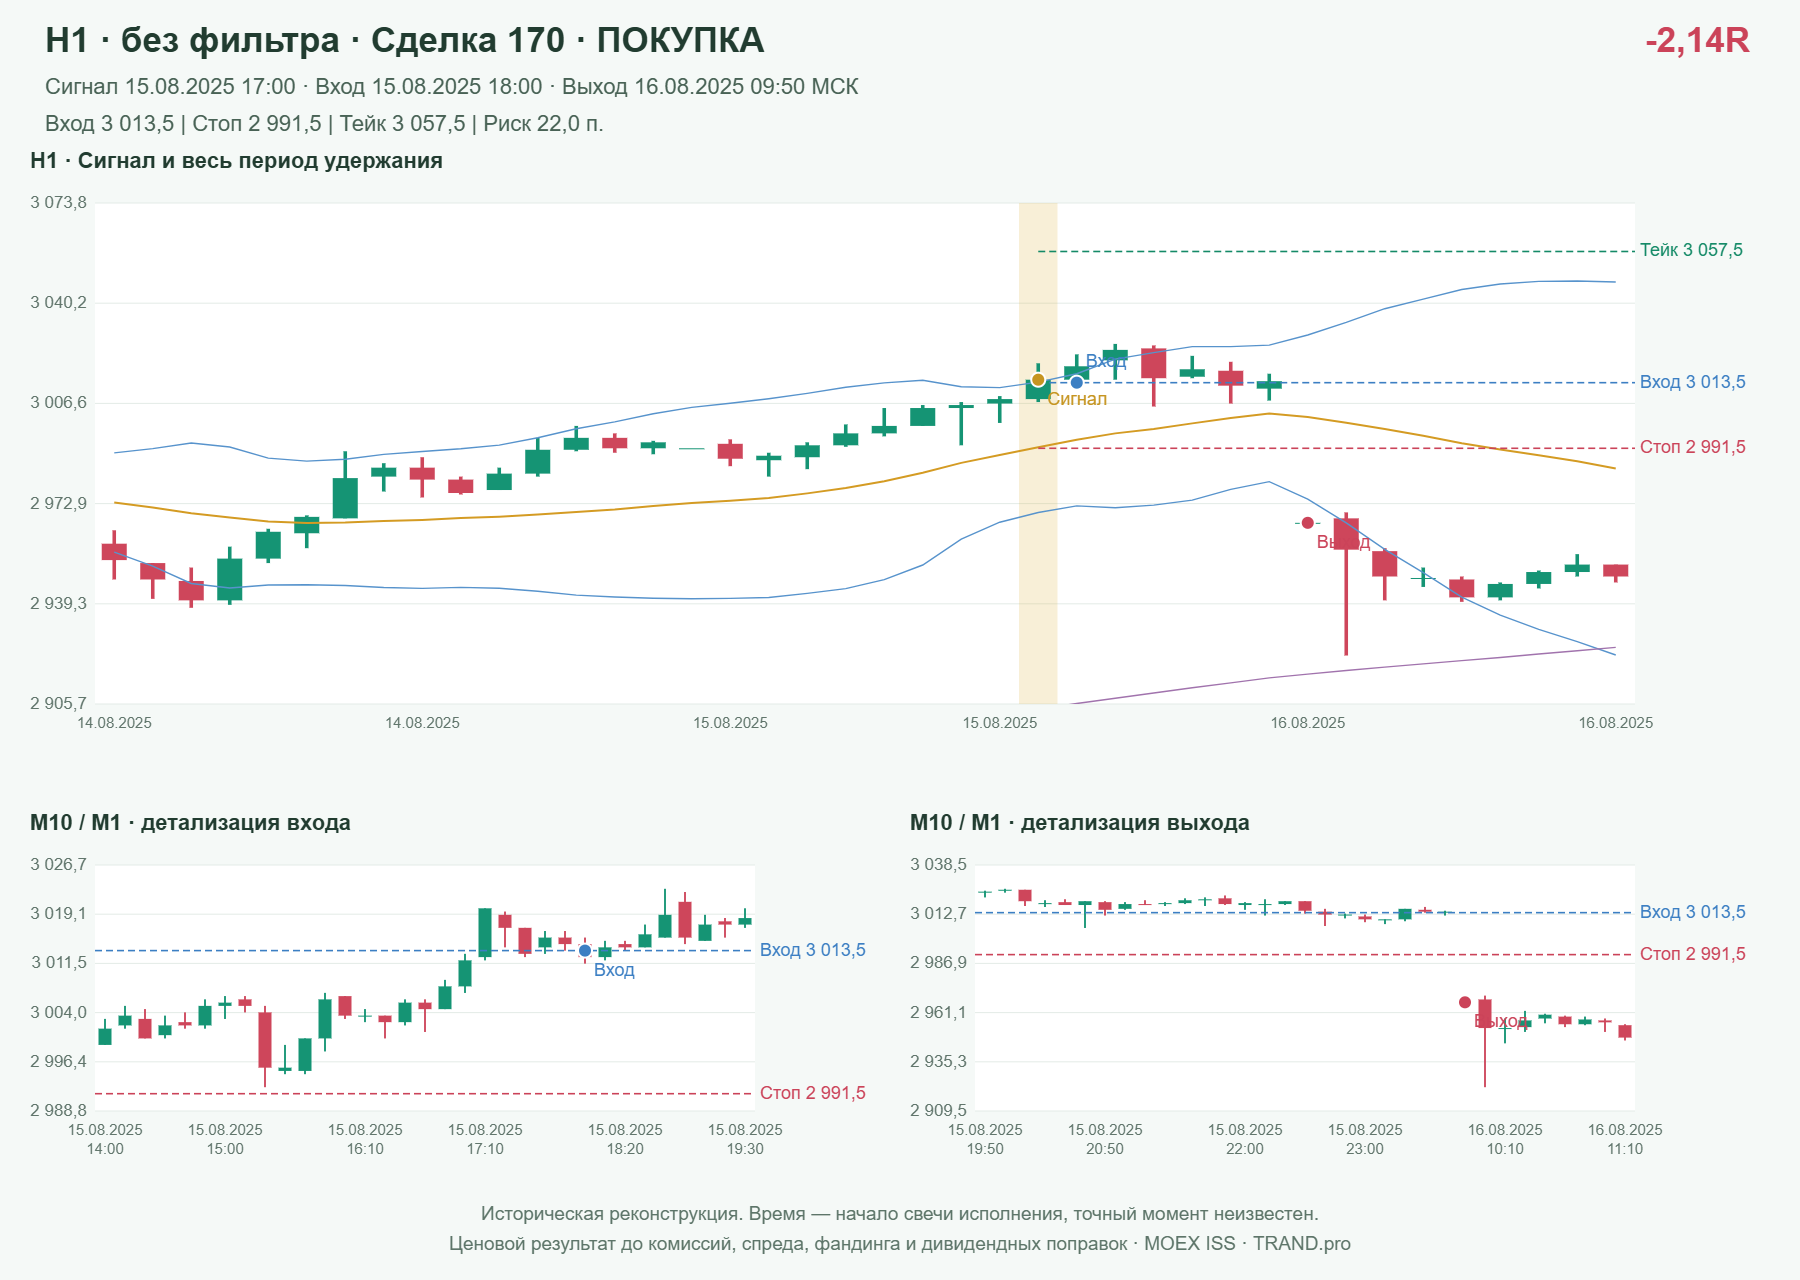Image resolution: width=1800 pixels, height=1280 pixels.
Task: Click the 'Стоп 2 991,5' label on the exit detail chart
Action: (x=1692, y=954)
